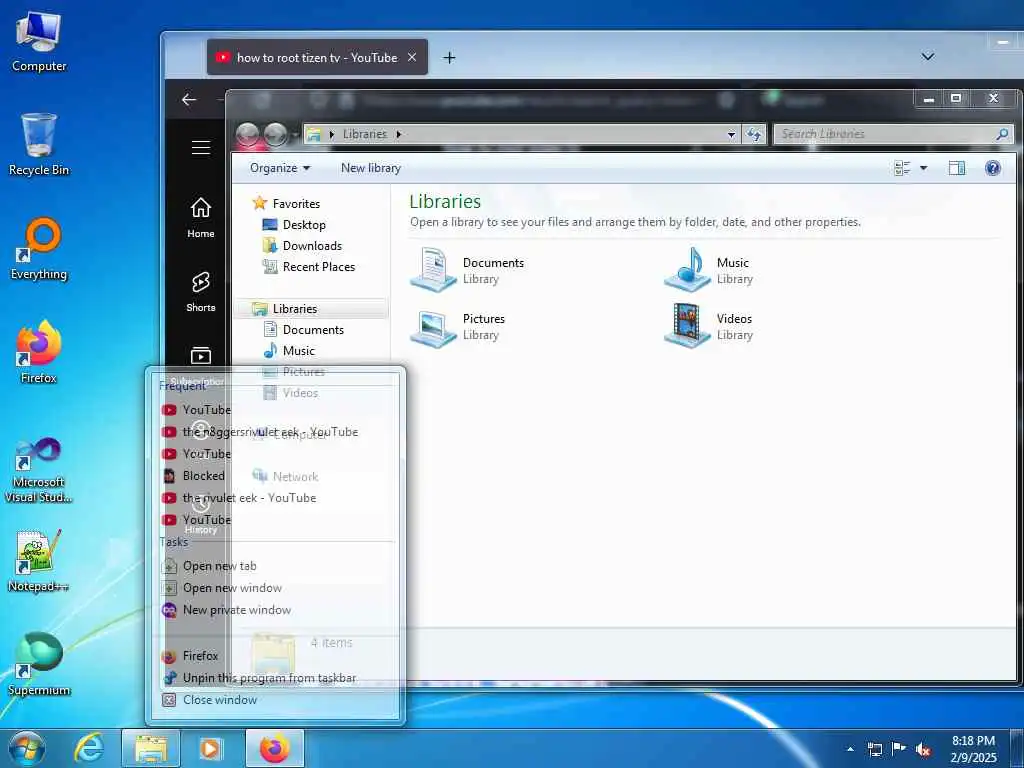Screen dimensions: 1024x768
Task: Click New library button
Action: 371,168
